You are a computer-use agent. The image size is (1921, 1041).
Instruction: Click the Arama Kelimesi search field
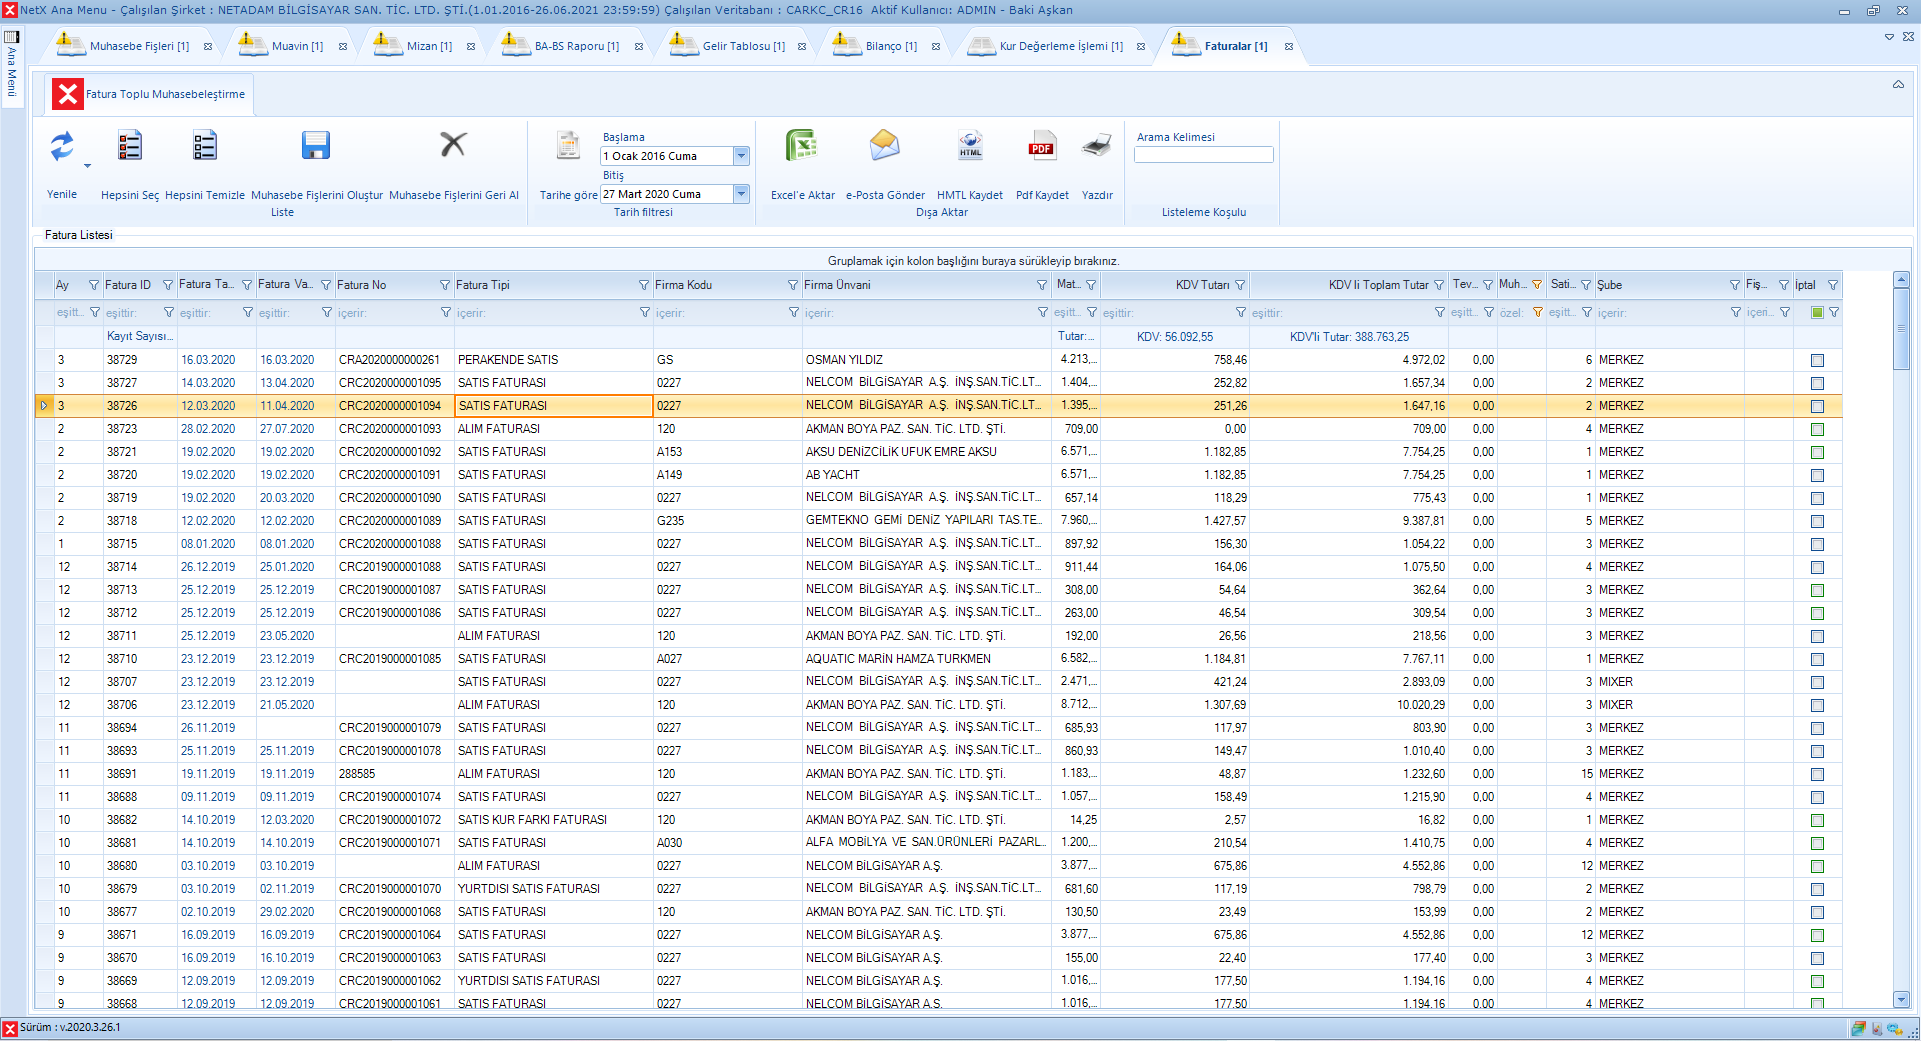tap(1203, 155)
